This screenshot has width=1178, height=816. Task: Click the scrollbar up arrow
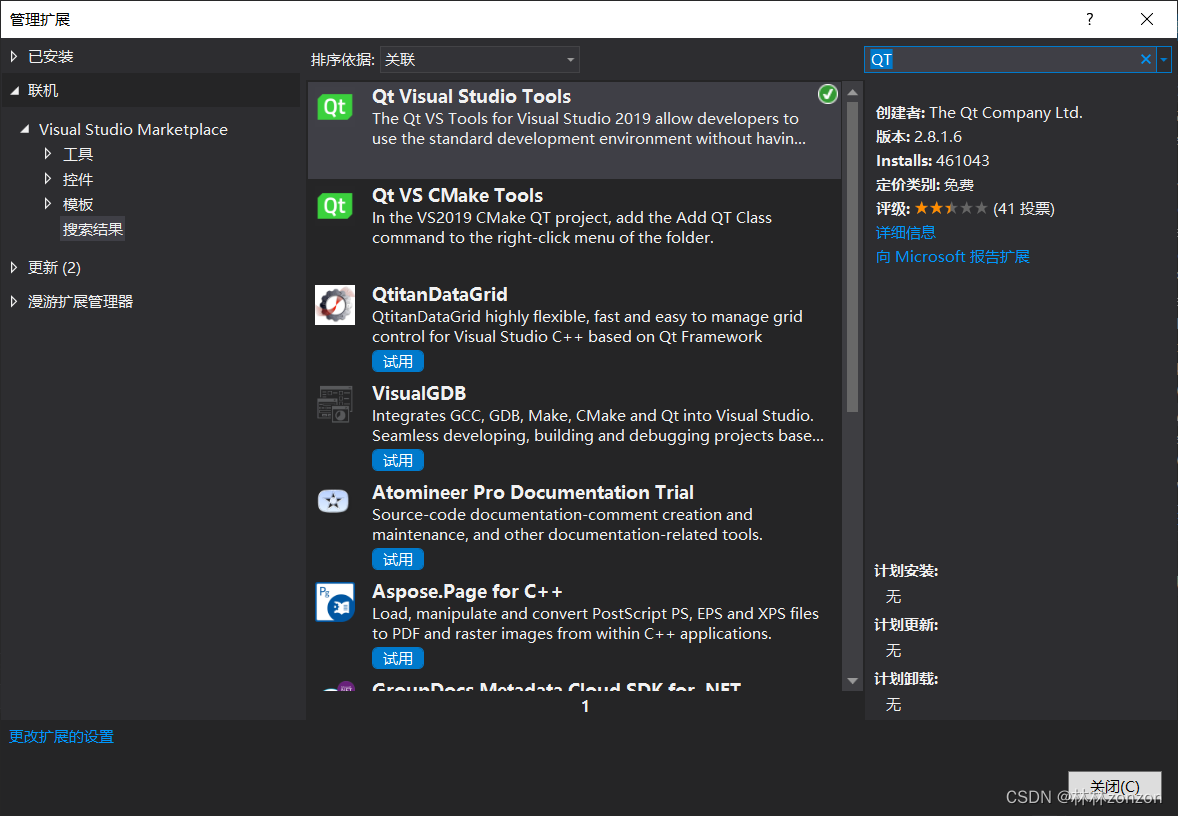coord(852,92)
